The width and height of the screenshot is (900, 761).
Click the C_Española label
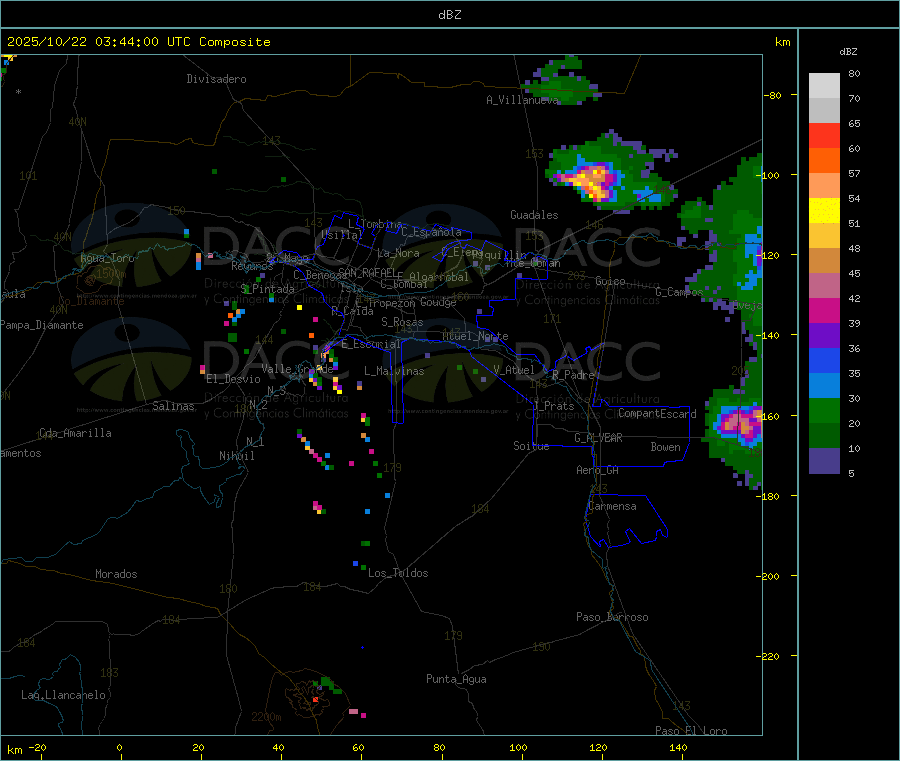431,232
